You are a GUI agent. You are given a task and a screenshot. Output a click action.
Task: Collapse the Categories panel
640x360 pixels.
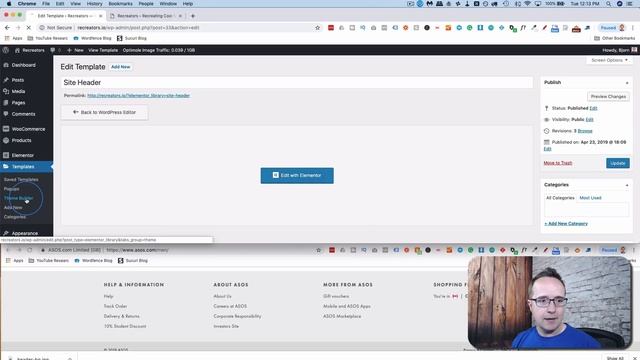pyautogui.click(x=627, y=185)
